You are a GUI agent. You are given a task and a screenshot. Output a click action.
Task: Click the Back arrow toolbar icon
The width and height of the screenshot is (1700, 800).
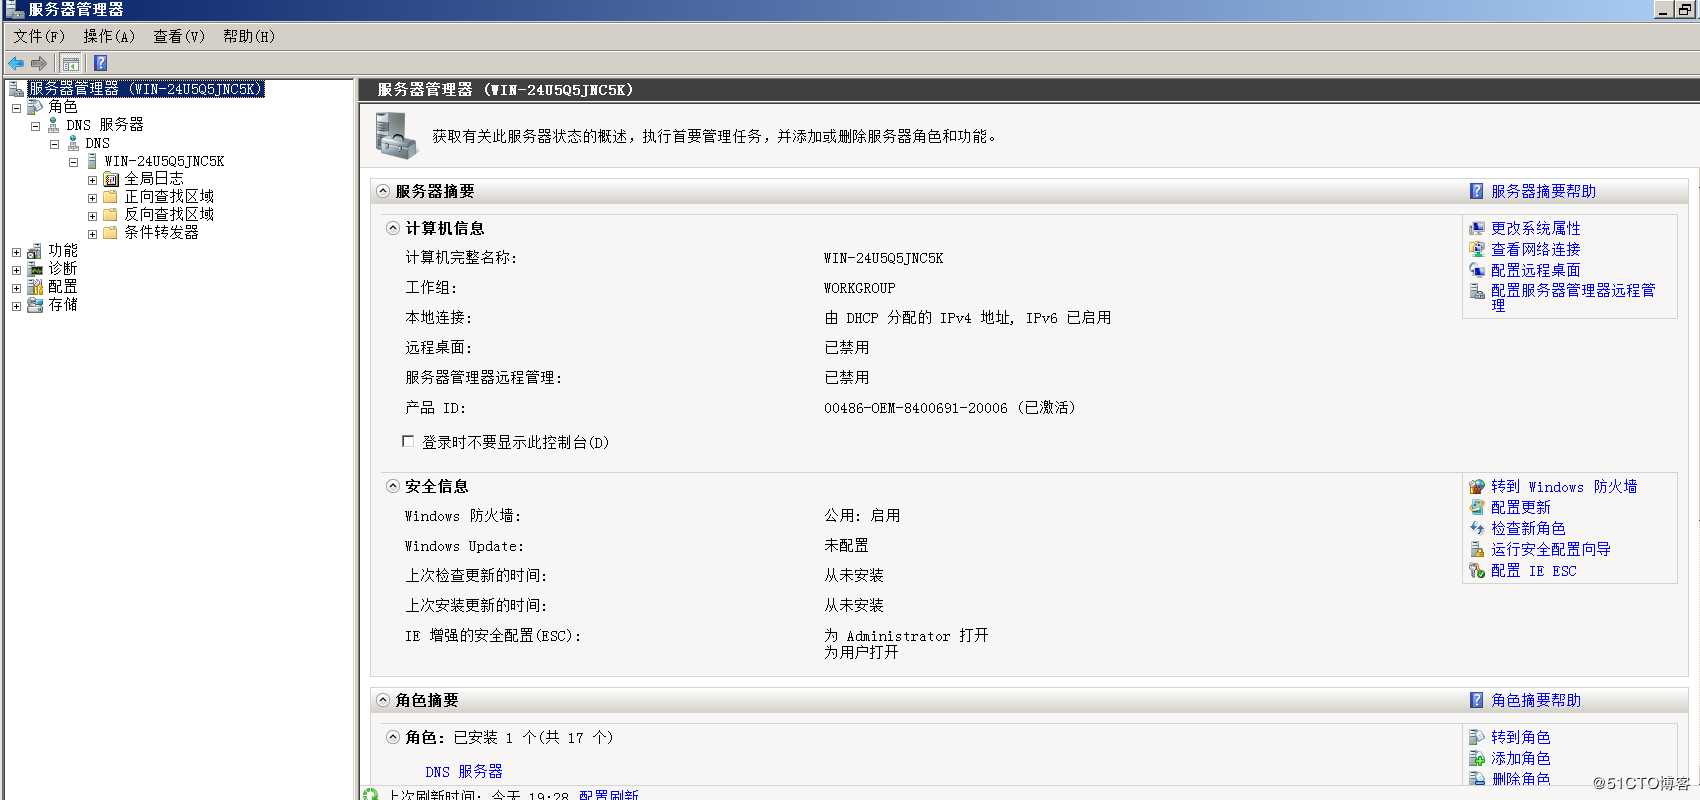pyautogui.click(x=16, y=63)
